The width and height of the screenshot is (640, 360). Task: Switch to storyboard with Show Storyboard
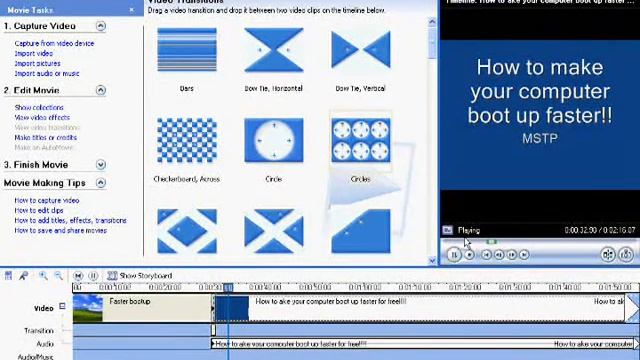(140, 276)
